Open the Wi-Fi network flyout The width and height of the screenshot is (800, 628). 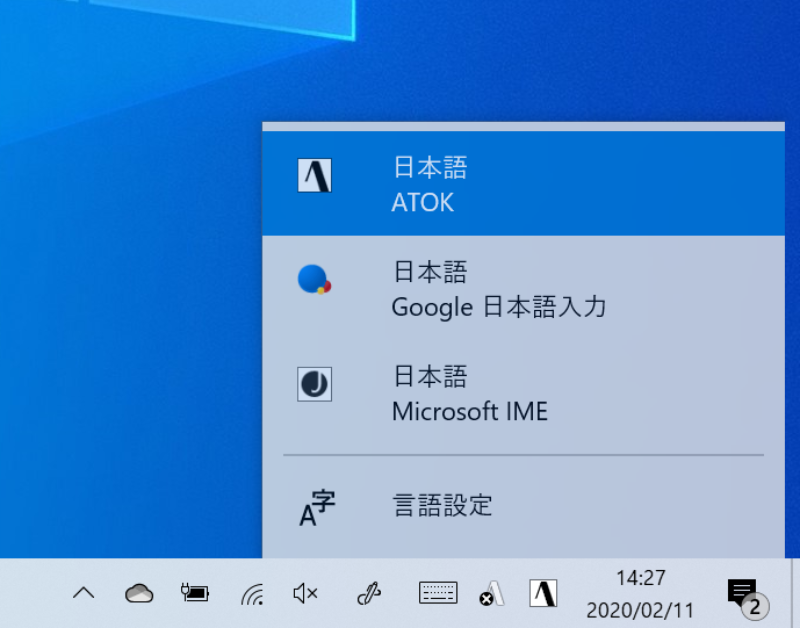point(251,594)
